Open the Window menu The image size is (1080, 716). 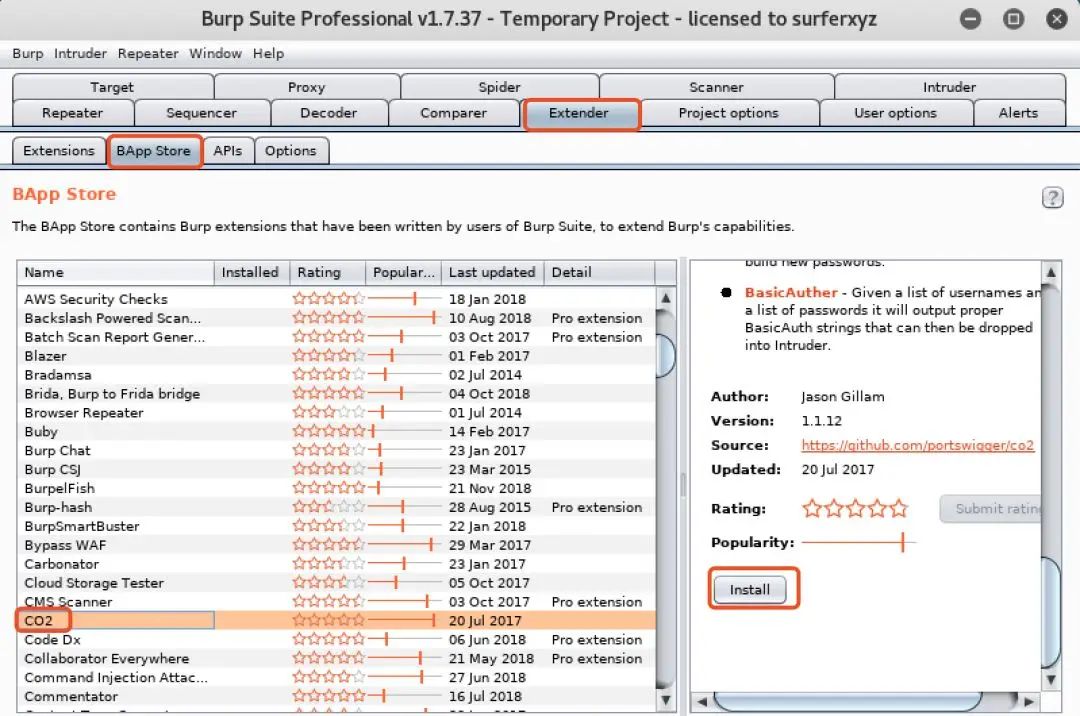click(216, 54)
